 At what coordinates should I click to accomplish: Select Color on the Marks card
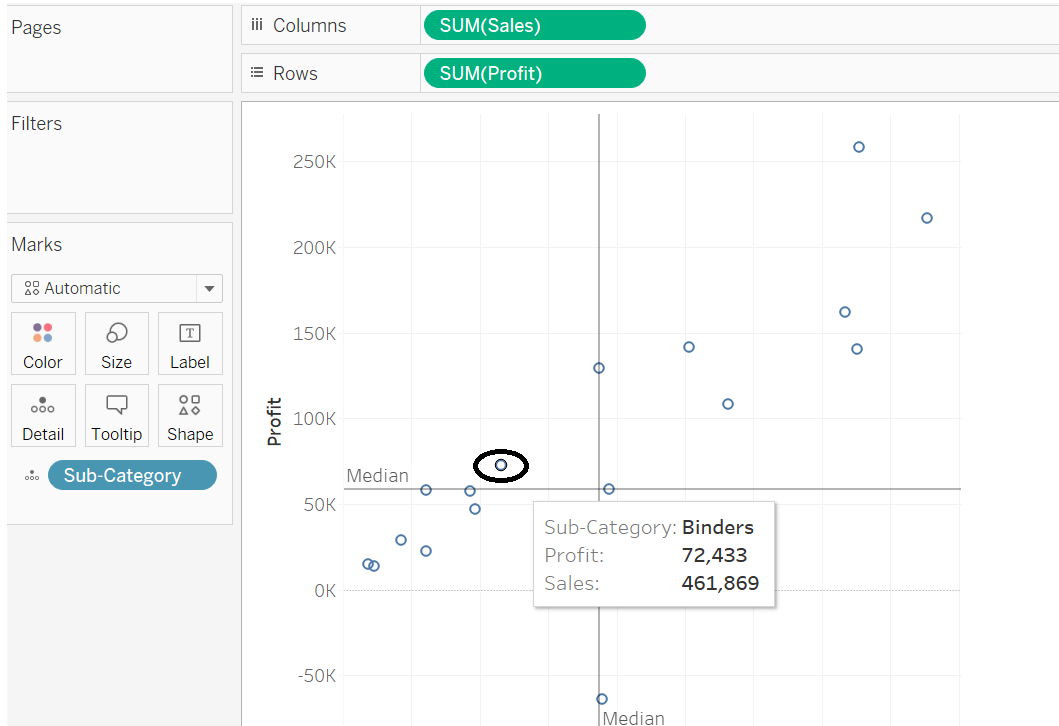[43, 343]
